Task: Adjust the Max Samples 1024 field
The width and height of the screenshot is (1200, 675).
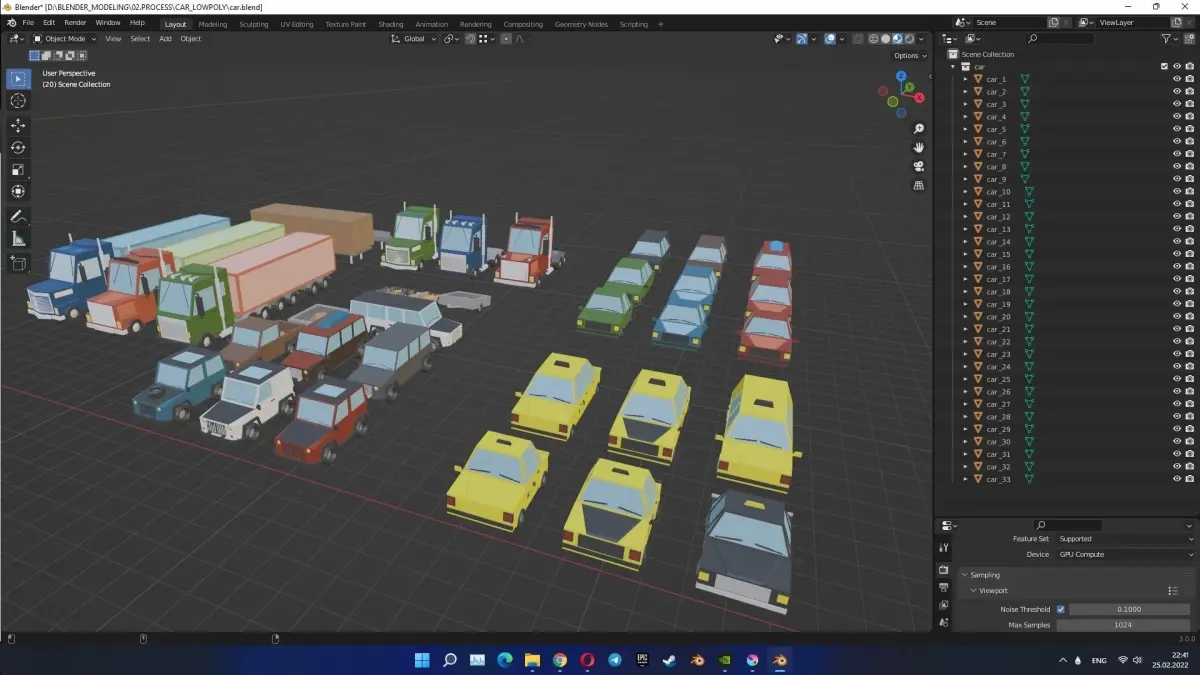Action: 1123,625
